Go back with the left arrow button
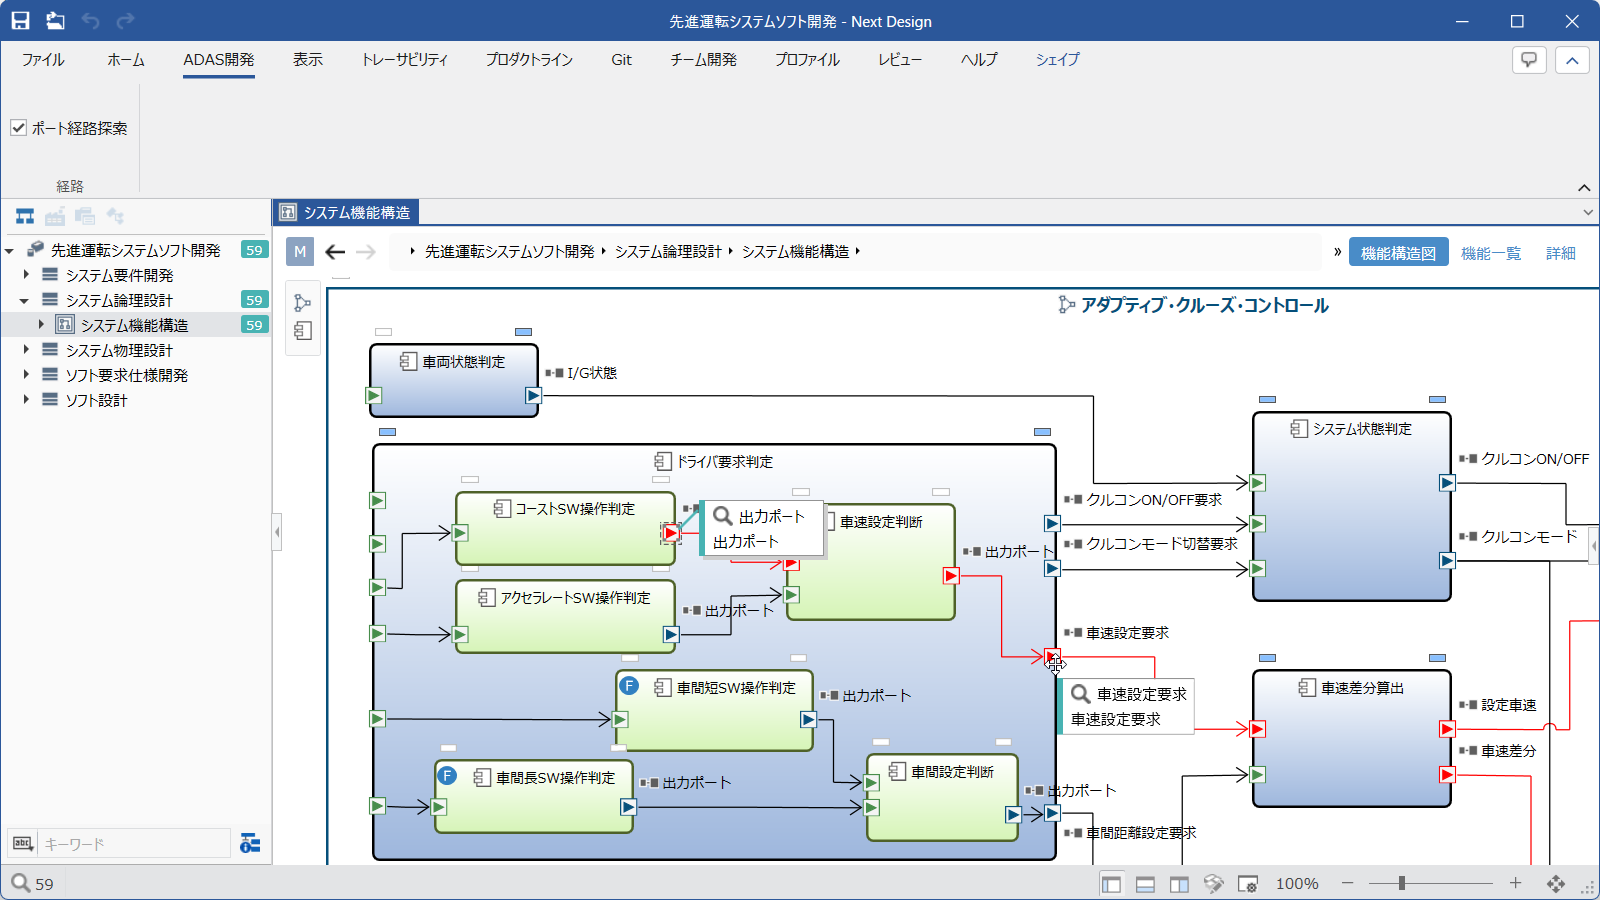Viewport: 1600px width, 900px height. [335, 252]
